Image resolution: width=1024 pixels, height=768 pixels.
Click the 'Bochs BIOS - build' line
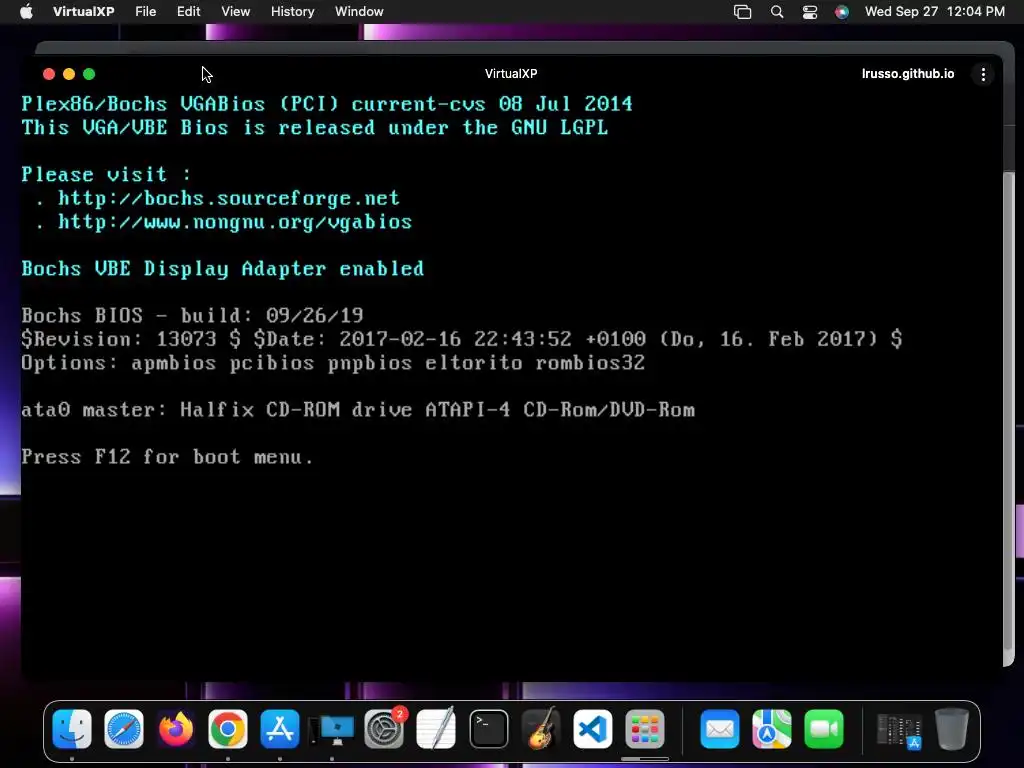pos(192,315)
